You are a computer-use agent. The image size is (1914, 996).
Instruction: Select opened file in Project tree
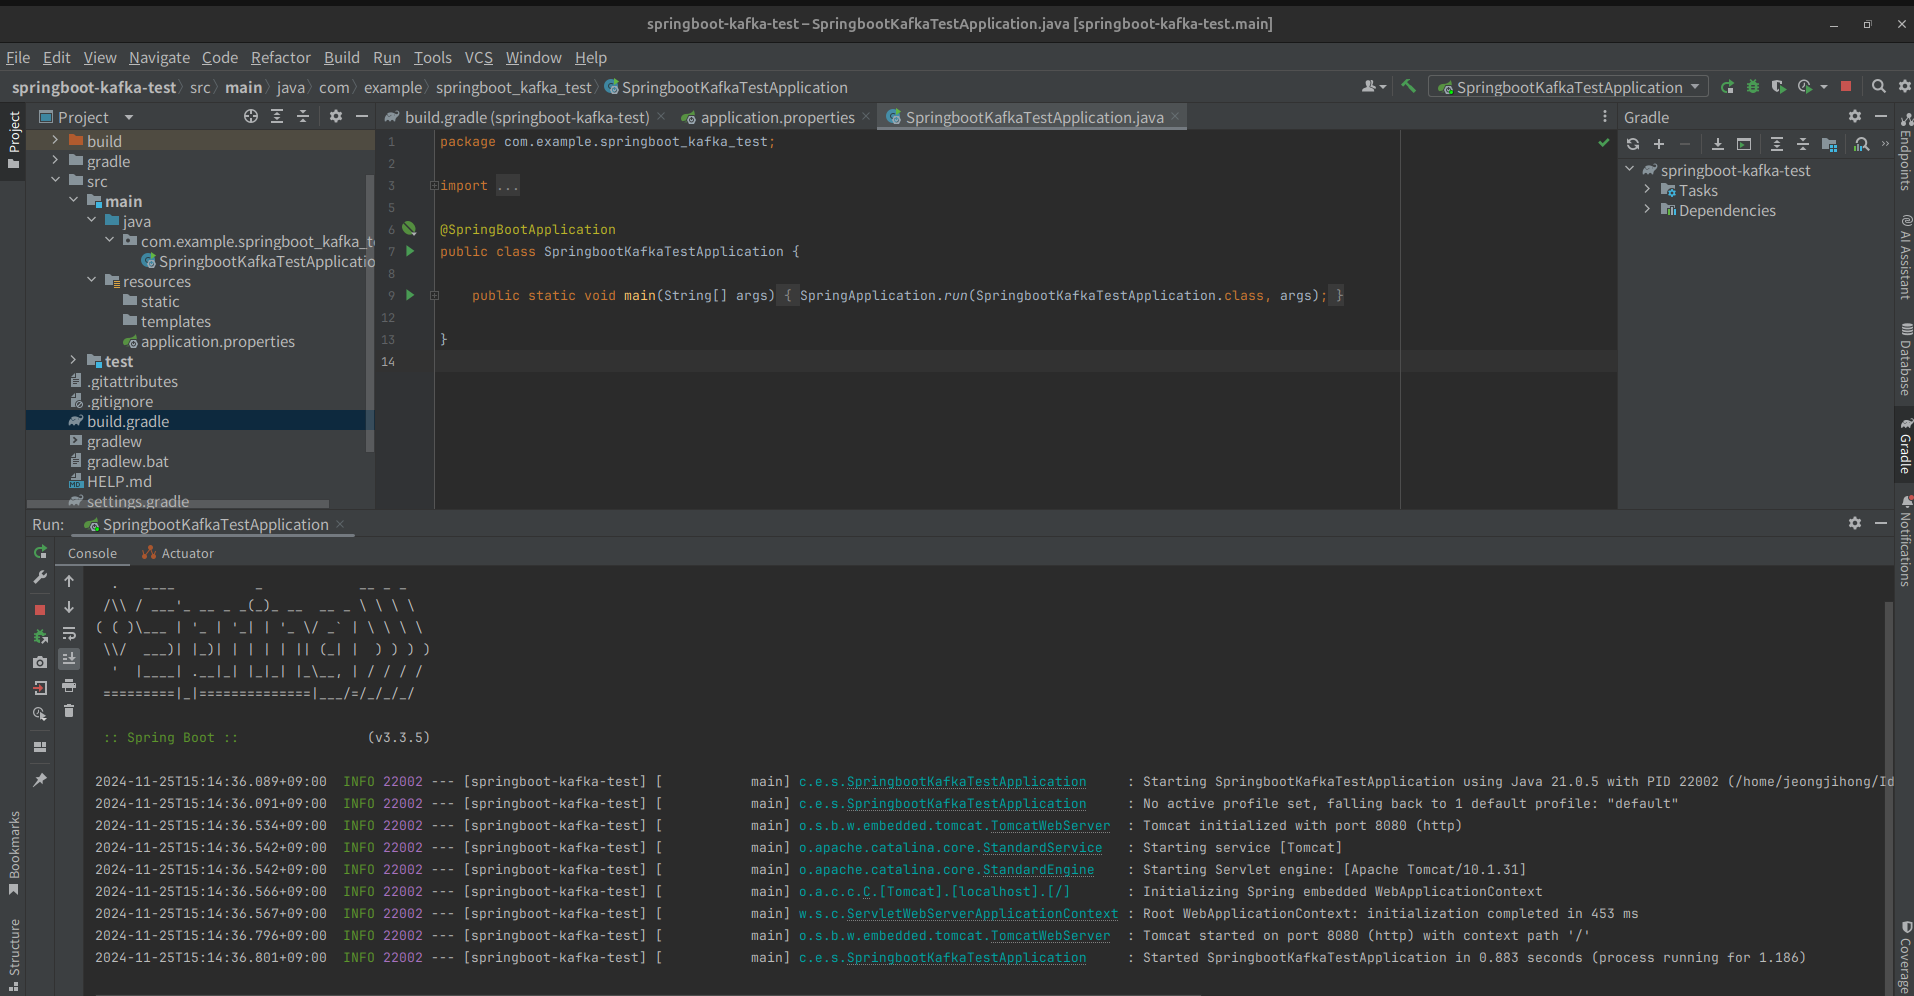tap(251, 116)
